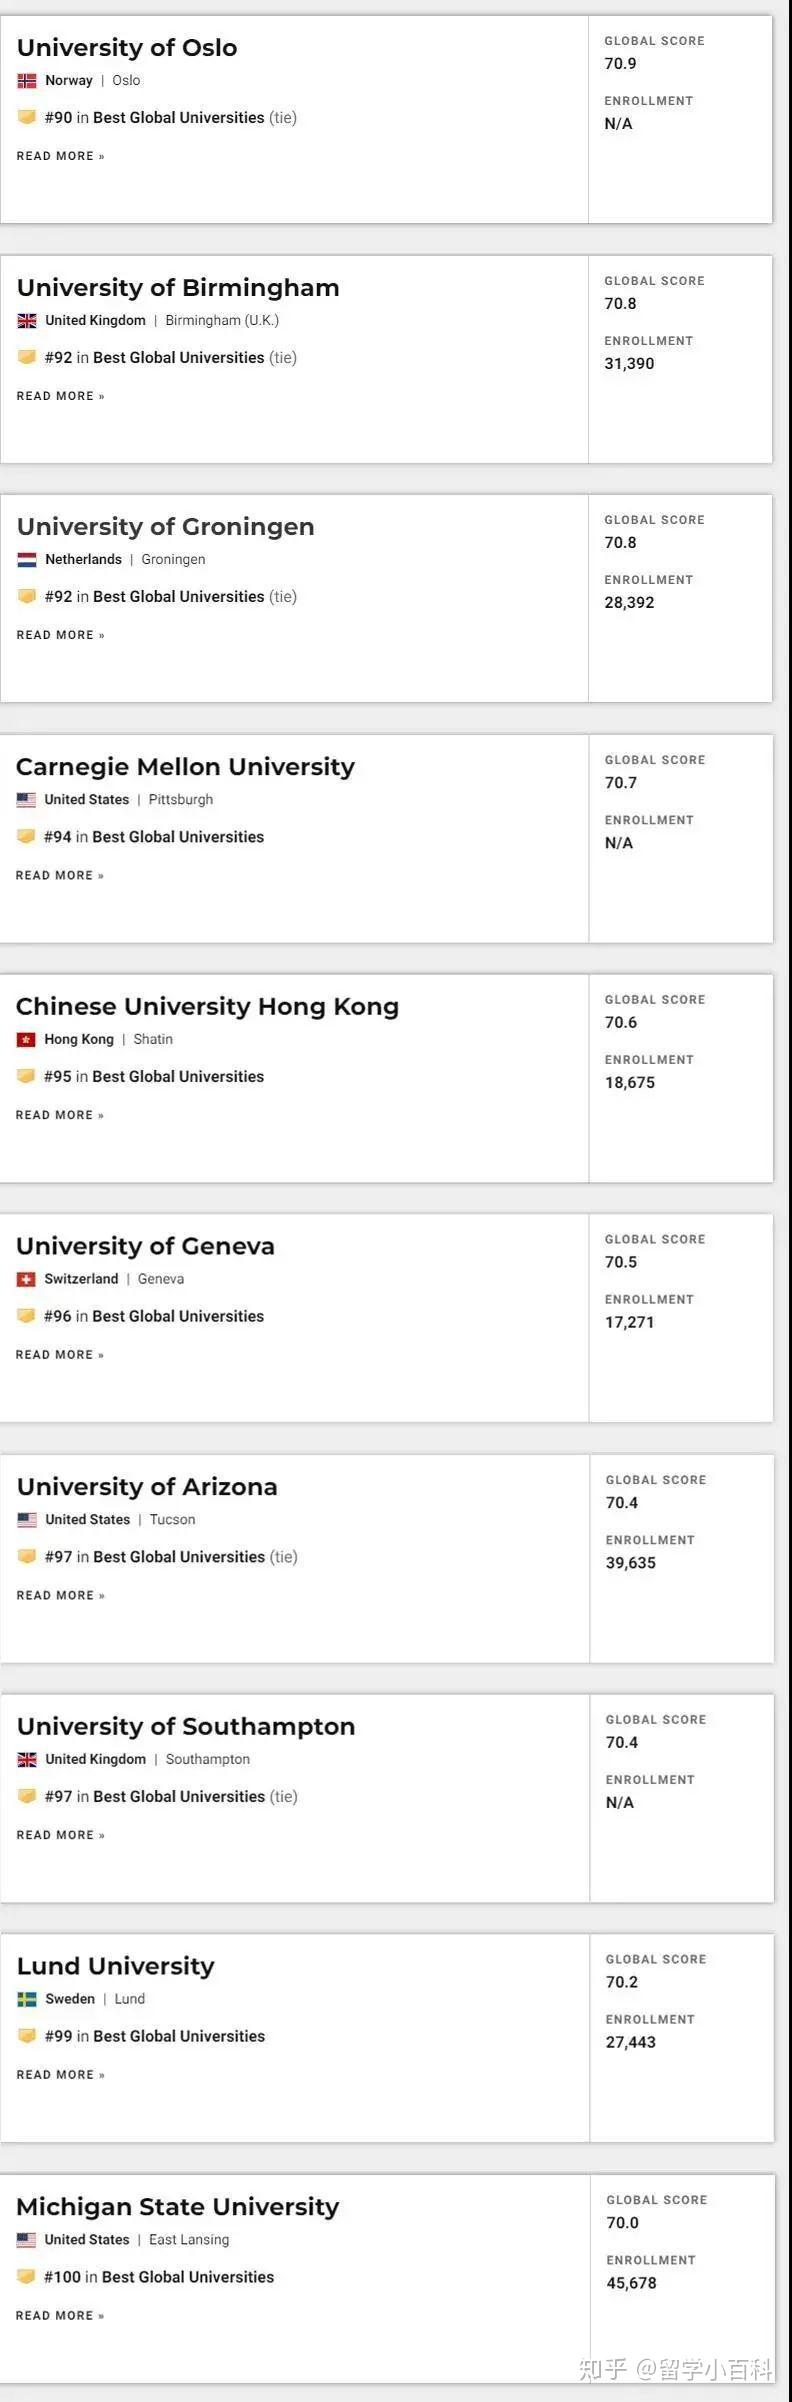
Task: Click ranking badge icon next to #100
Action: 26,2277
